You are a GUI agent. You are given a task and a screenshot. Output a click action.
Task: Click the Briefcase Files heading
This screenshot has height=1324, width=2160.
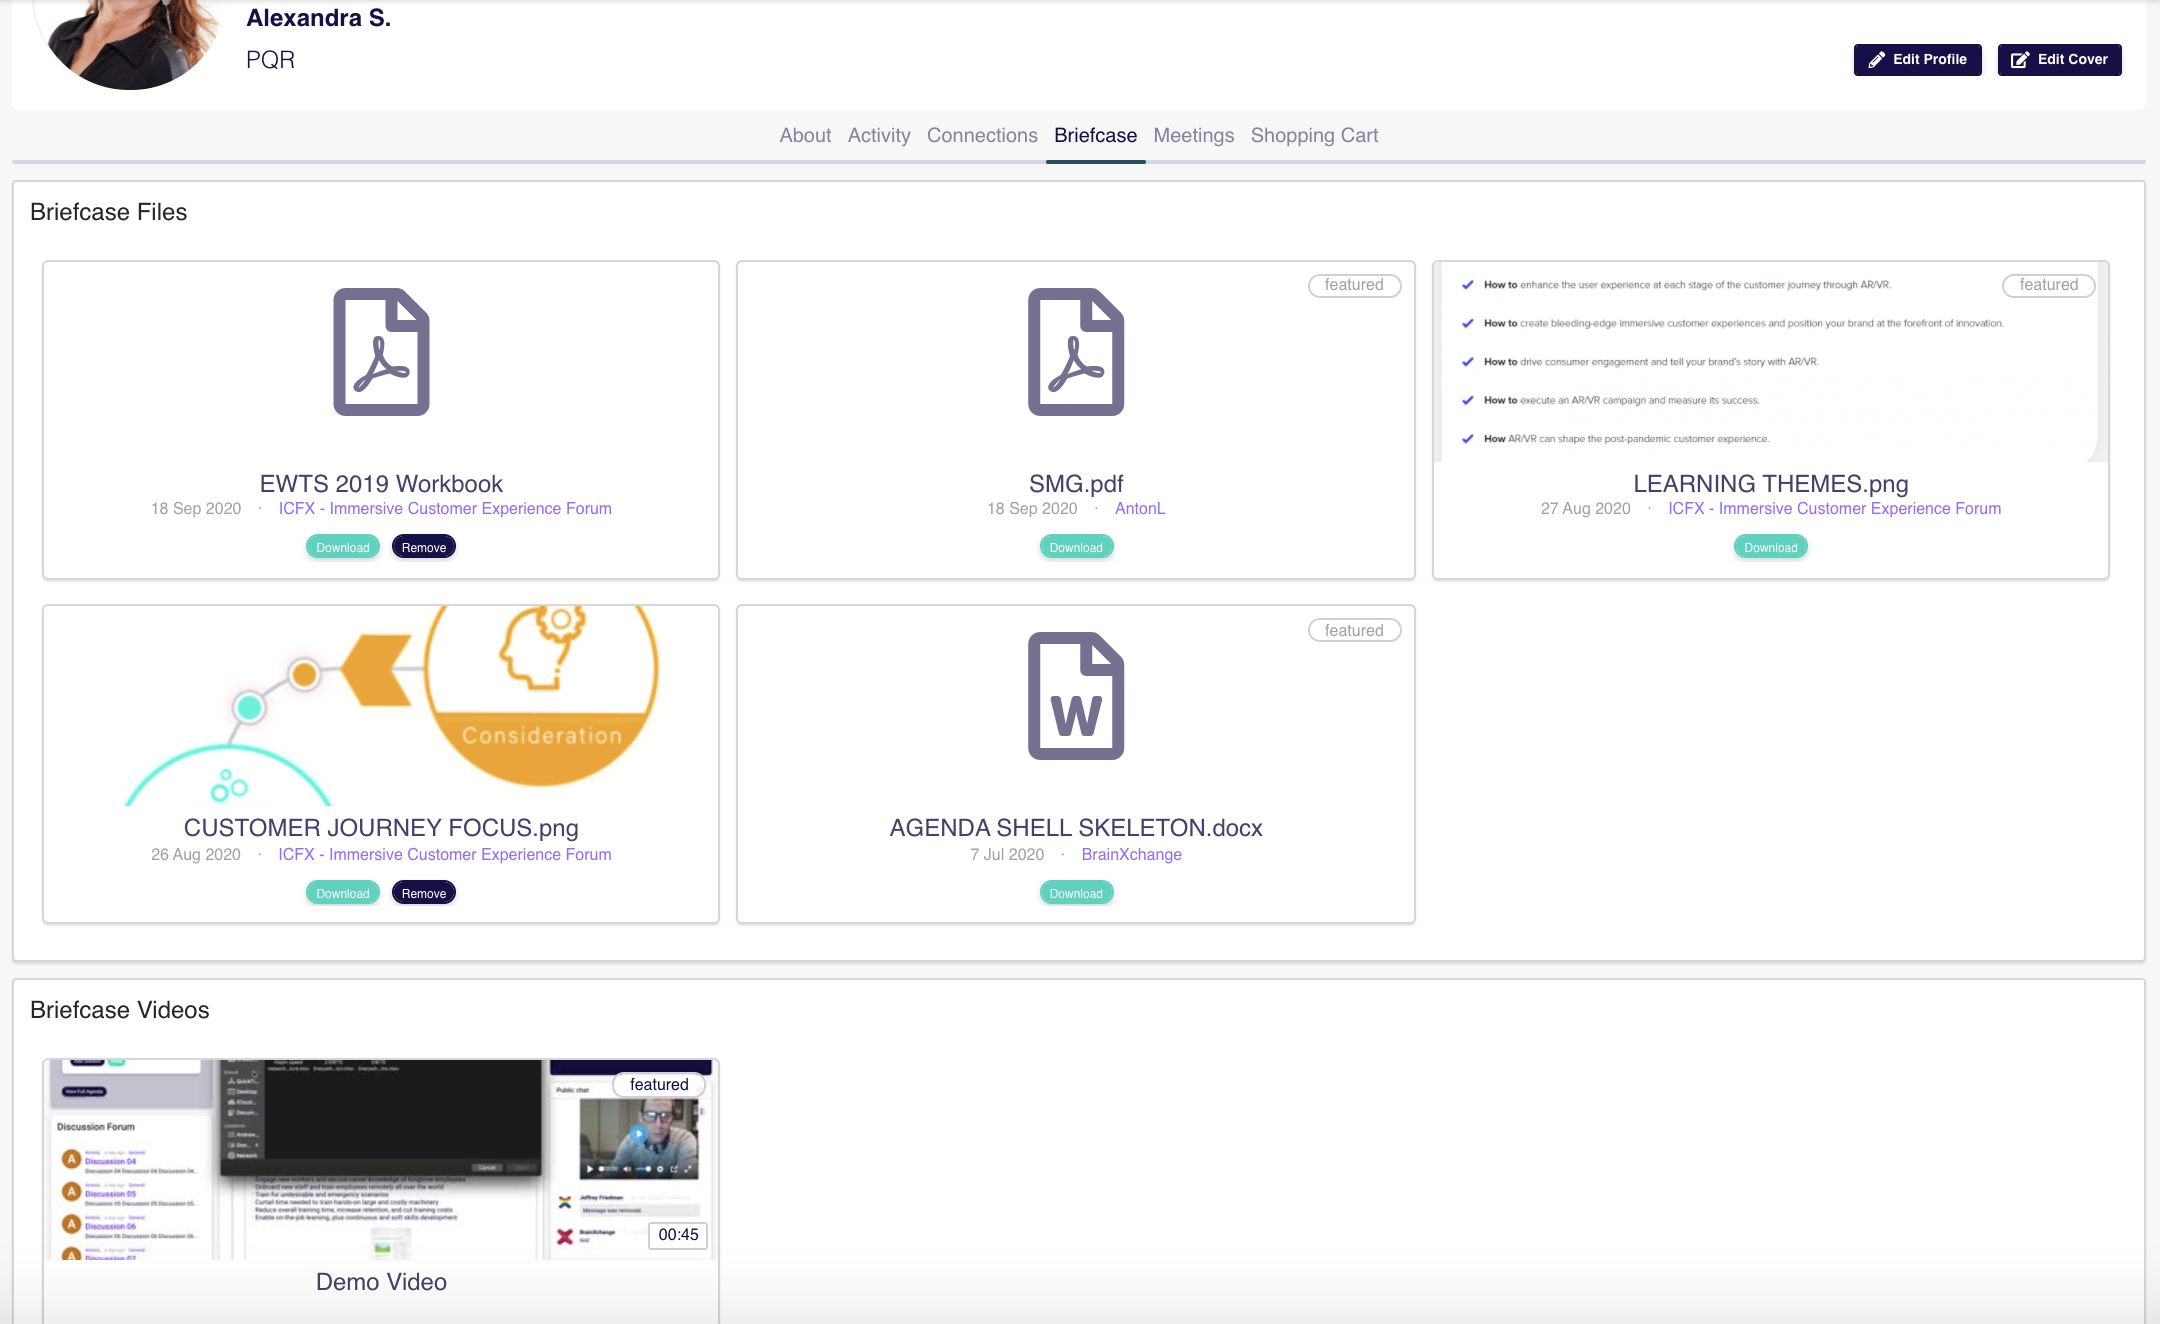point(108,212)
